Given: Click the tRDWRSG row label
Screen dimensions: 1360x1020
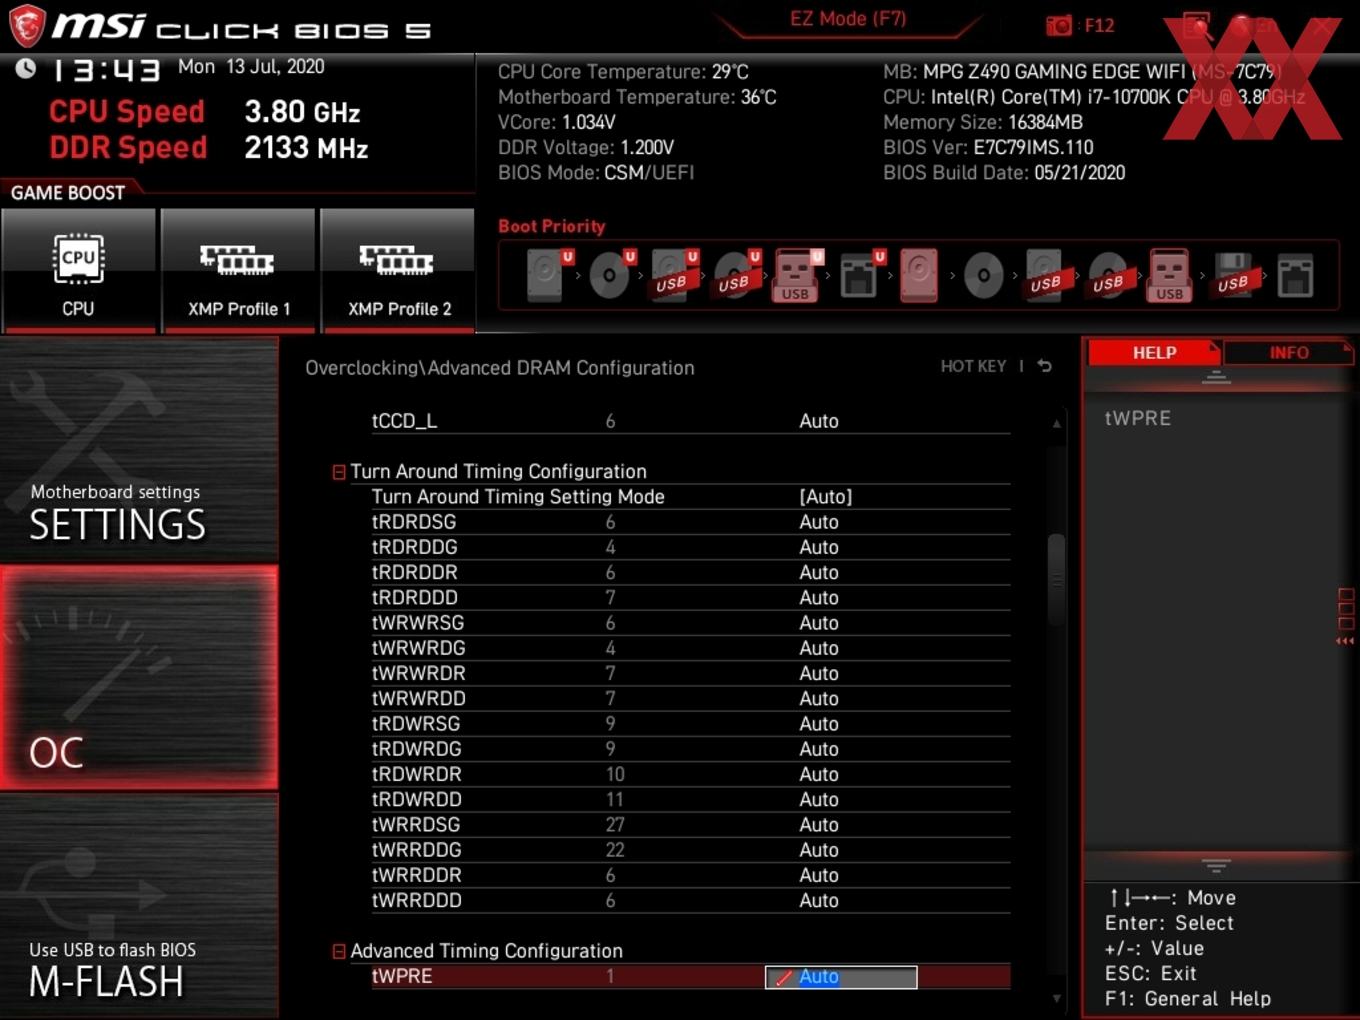Looking at the screenshot, I should (416, 724).
